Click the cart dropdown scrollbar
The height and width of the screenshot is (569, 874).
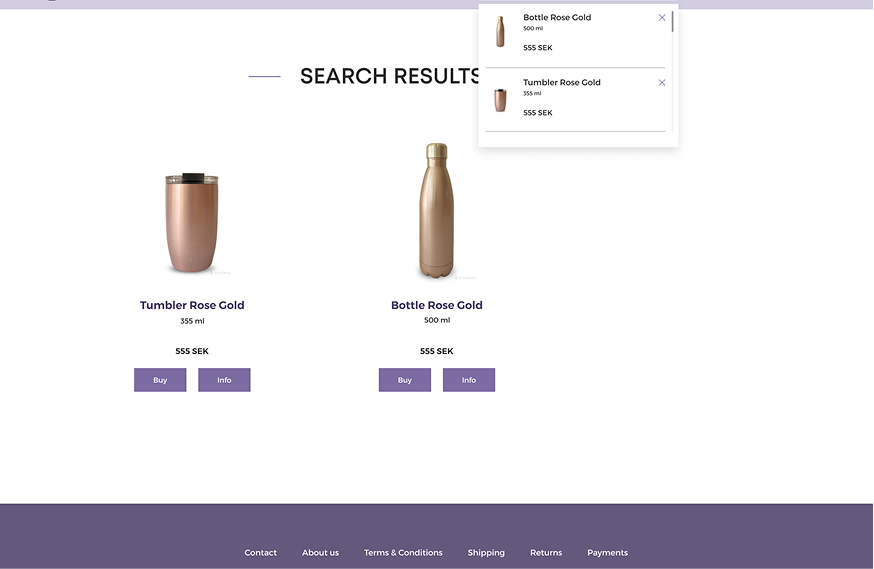[672, 21]
